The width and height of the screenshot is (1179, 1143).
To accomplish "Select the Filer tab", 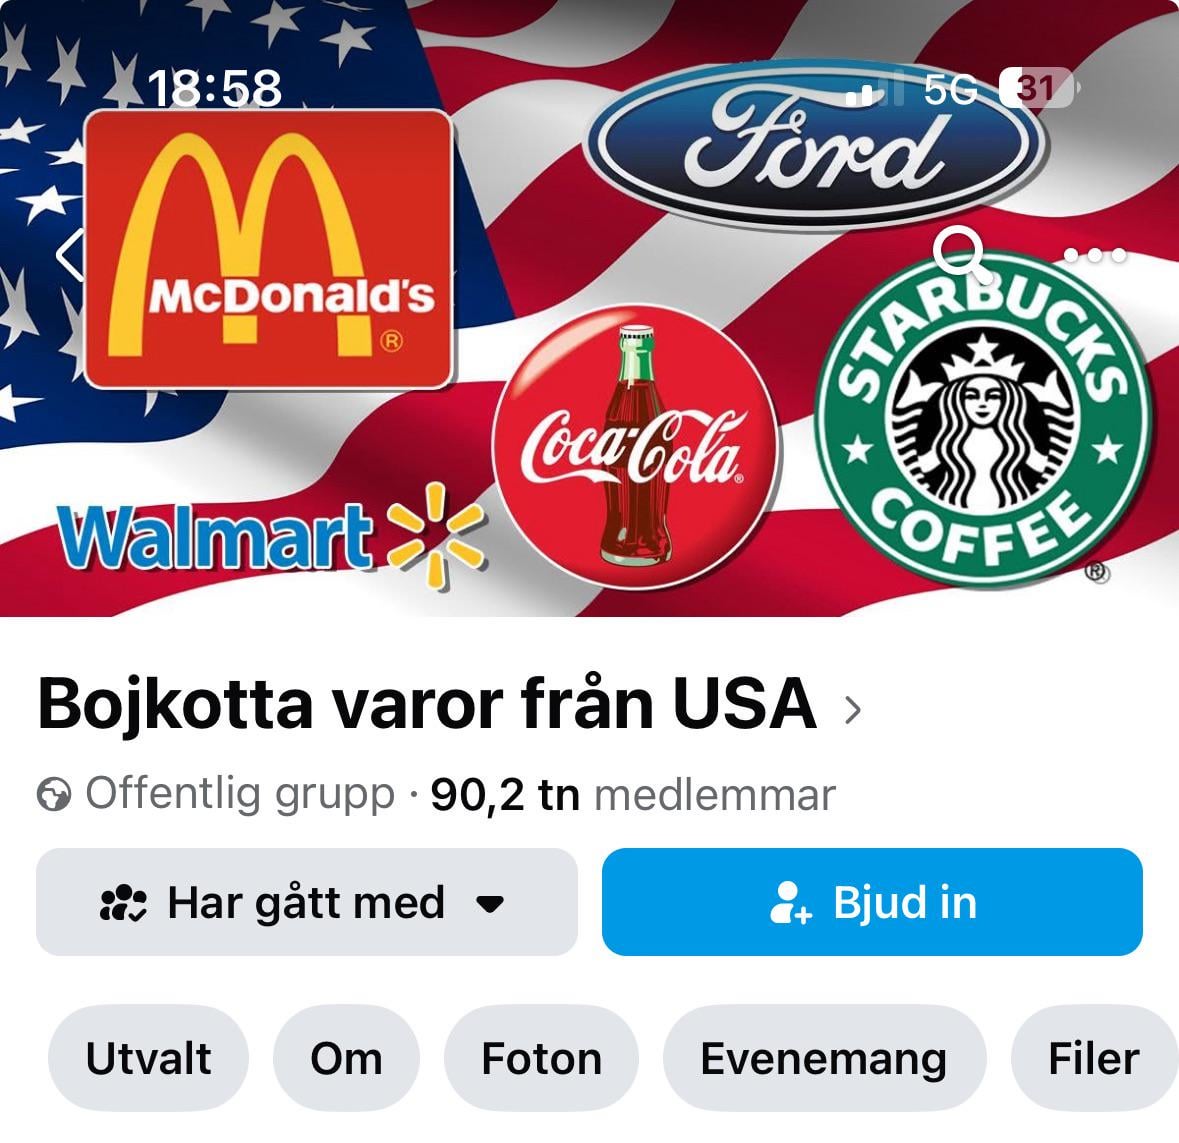I will click(1094, 1058).
